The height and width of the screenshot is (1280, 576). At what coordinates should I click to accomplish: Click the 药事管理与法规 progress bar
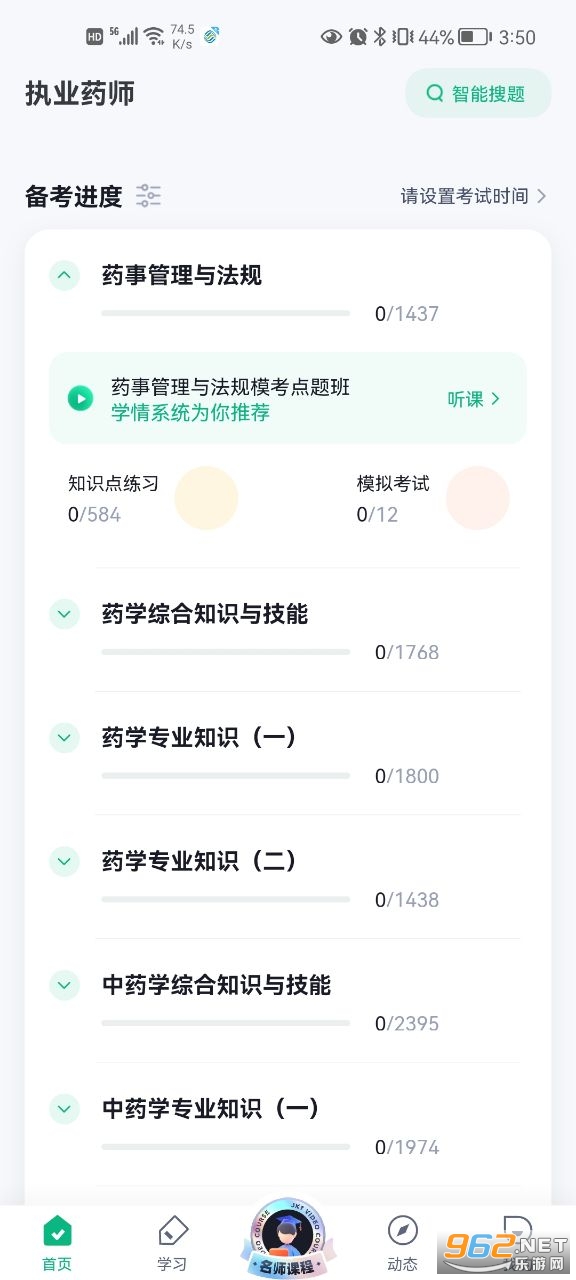pos(226,313)
